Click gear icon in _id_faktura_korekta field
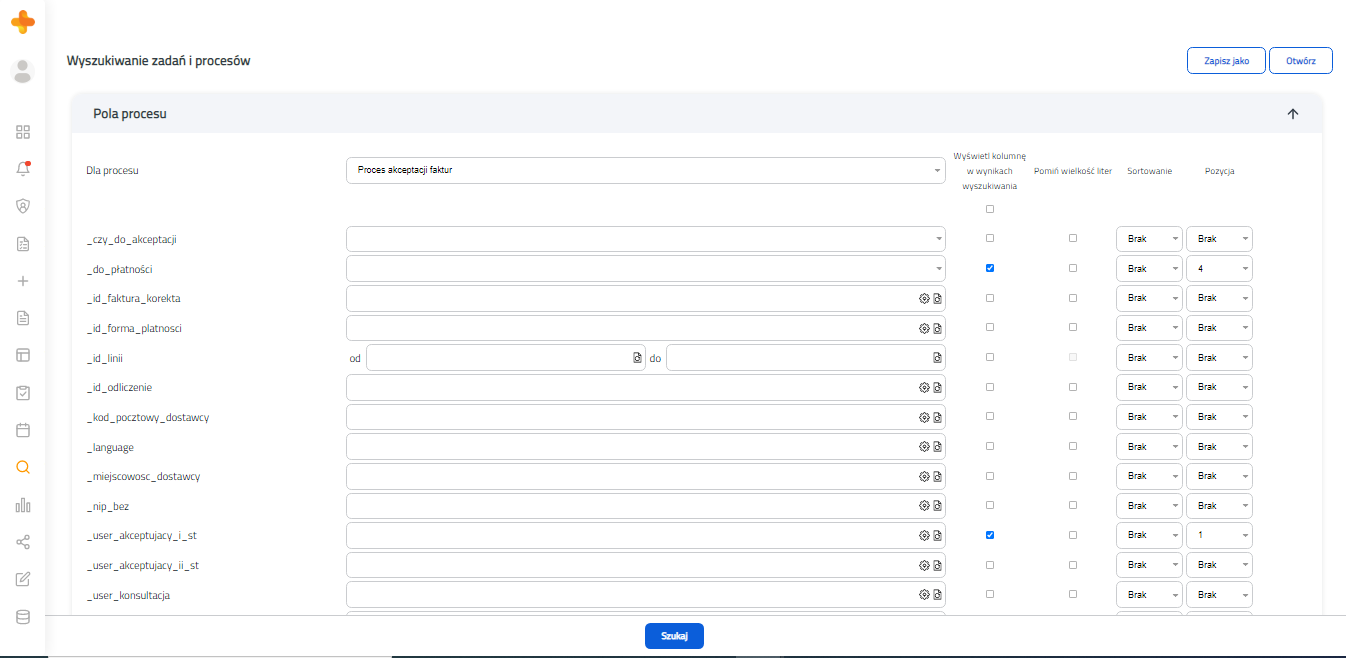Viewport: 1346px width, 658px height. click(925, 299)
